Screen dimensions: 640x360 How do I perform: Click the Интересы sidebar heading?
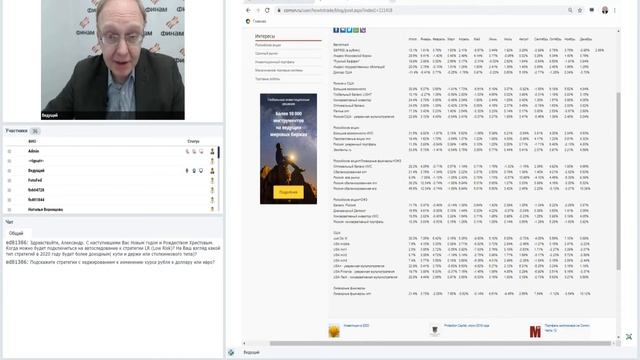coord(265,36)
